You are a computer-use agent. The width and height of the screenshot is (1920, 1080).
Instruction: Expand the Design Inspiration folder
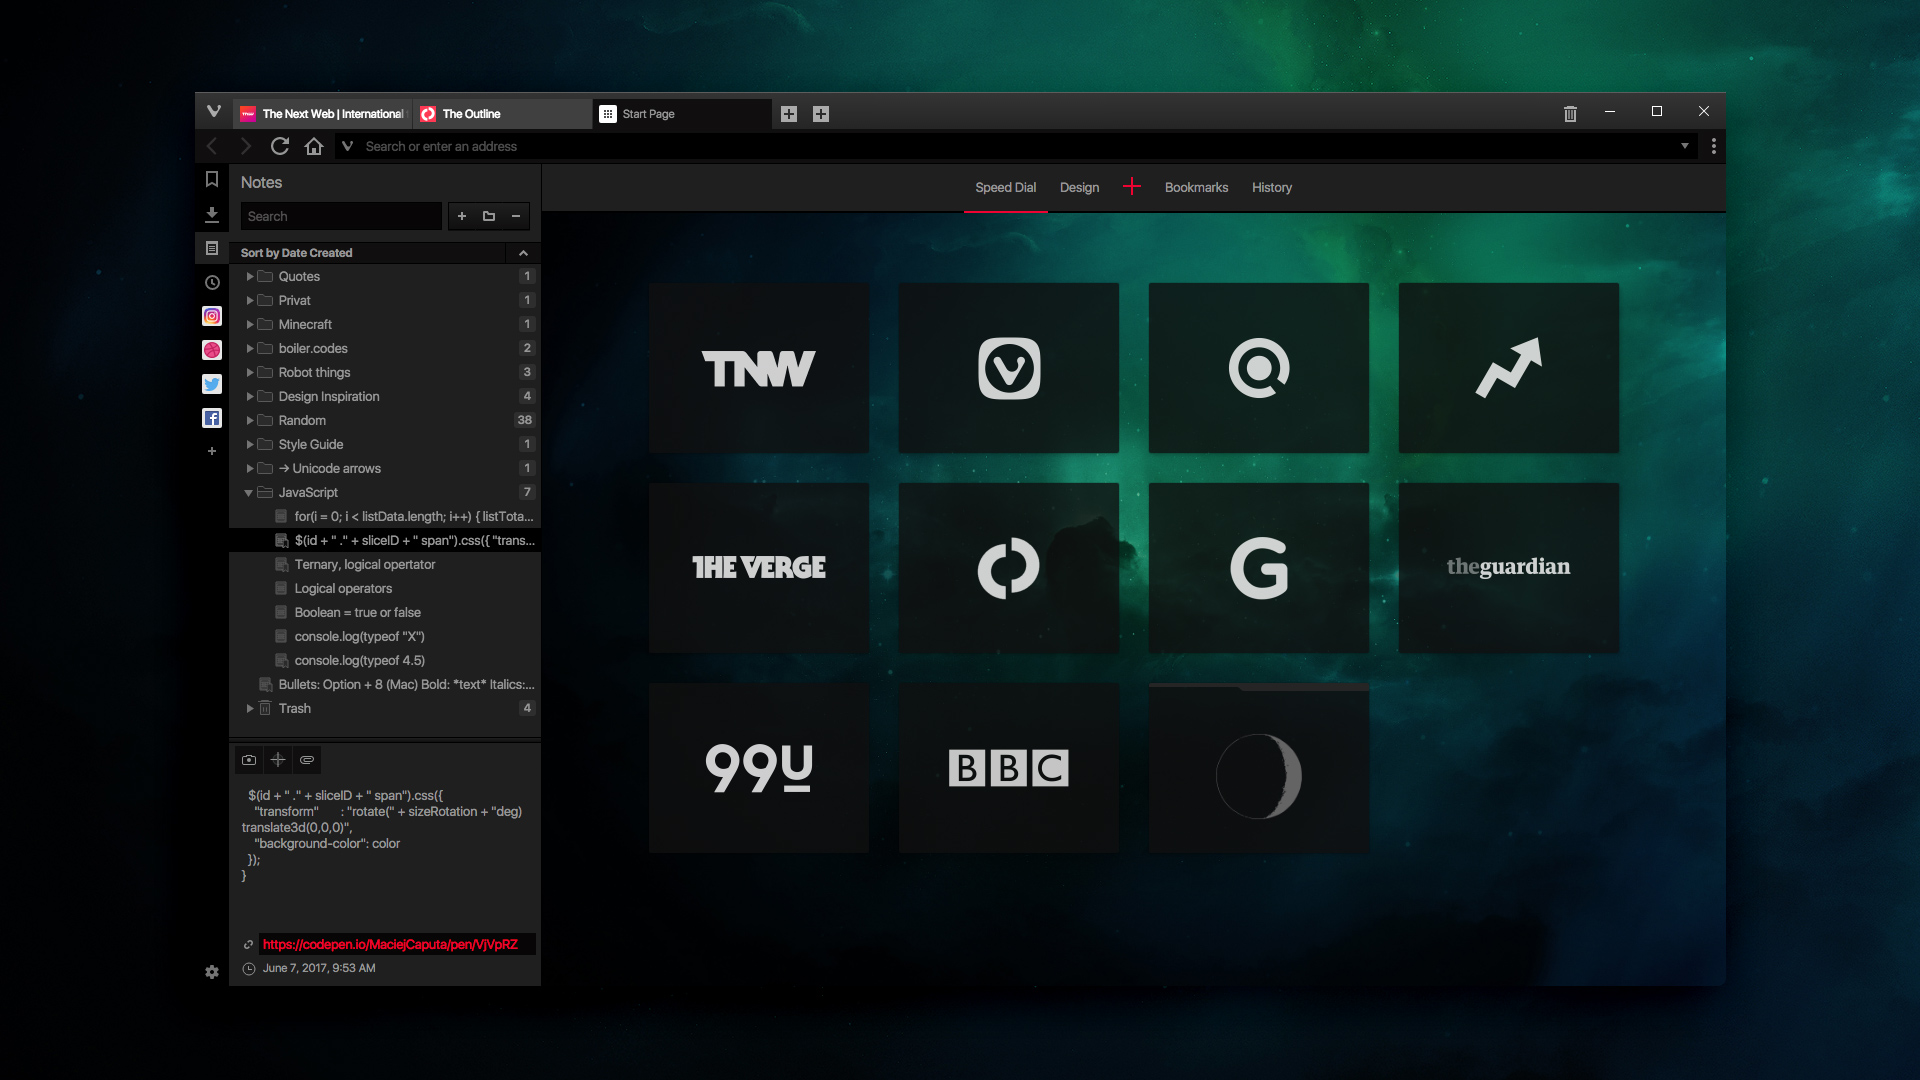(247, 396)
